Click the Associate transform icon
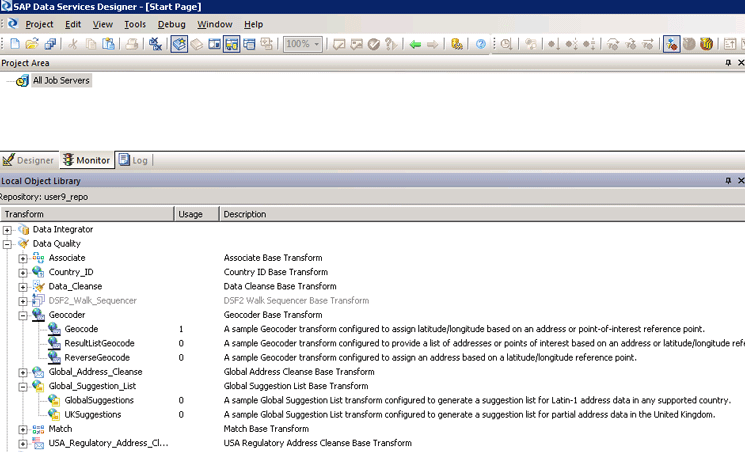This screenshot has height=452, width=745. (38, 258)
